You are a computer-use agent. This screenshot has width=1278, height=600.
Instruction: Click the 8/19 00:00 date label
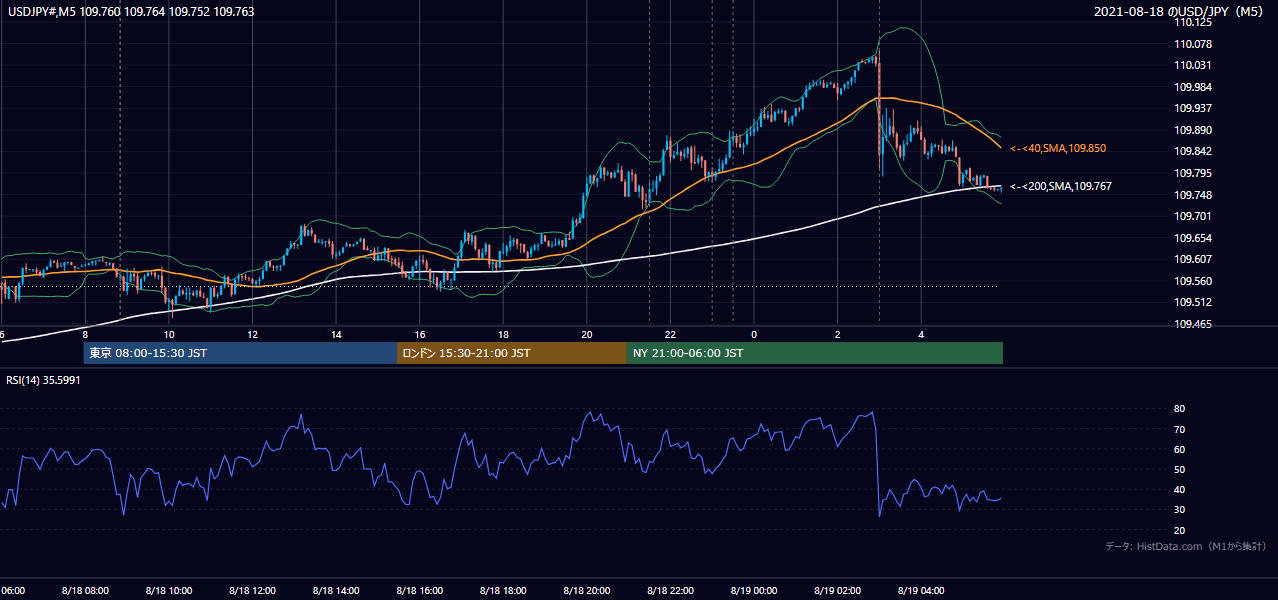754,591
